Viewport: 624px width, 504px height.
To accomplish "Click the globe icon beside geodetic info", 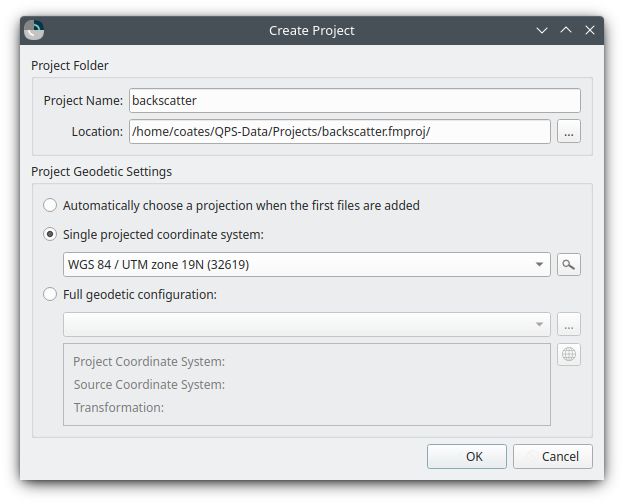I will click(569, 354).
